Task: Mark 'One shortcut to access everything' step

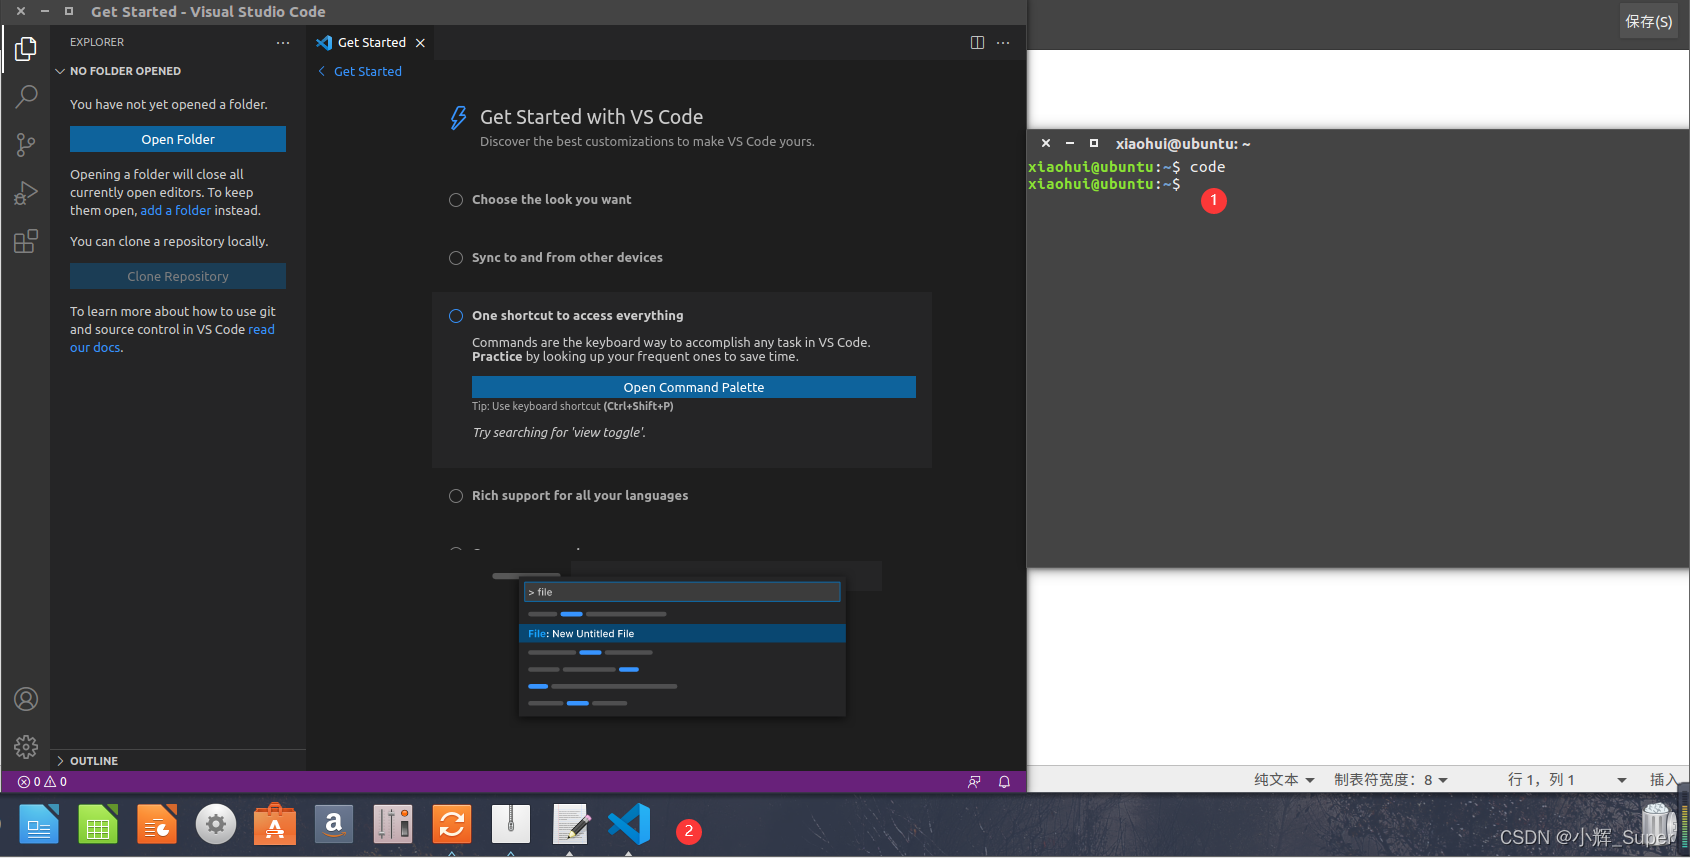Action: tap(456, 316)
